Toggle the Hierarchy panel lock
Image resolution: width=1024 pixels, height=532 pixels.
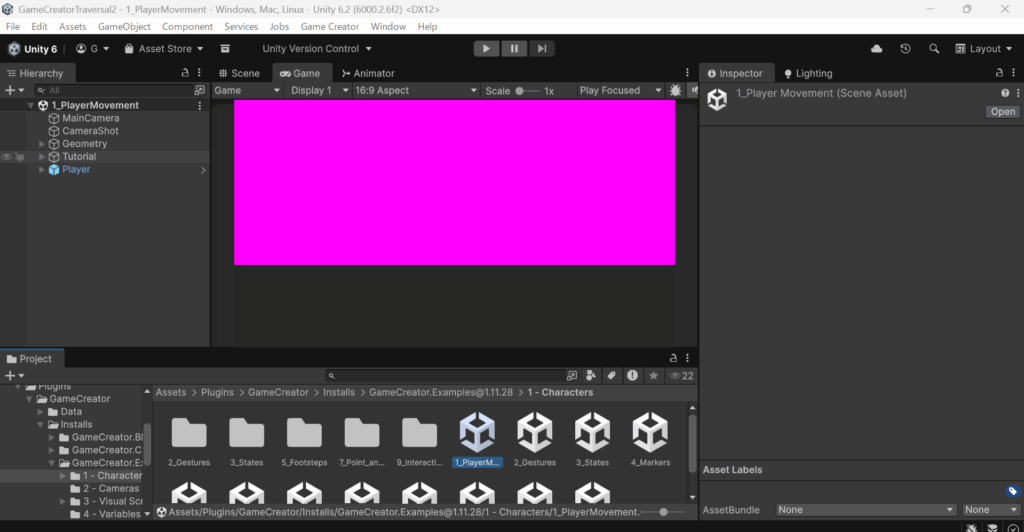184,73
